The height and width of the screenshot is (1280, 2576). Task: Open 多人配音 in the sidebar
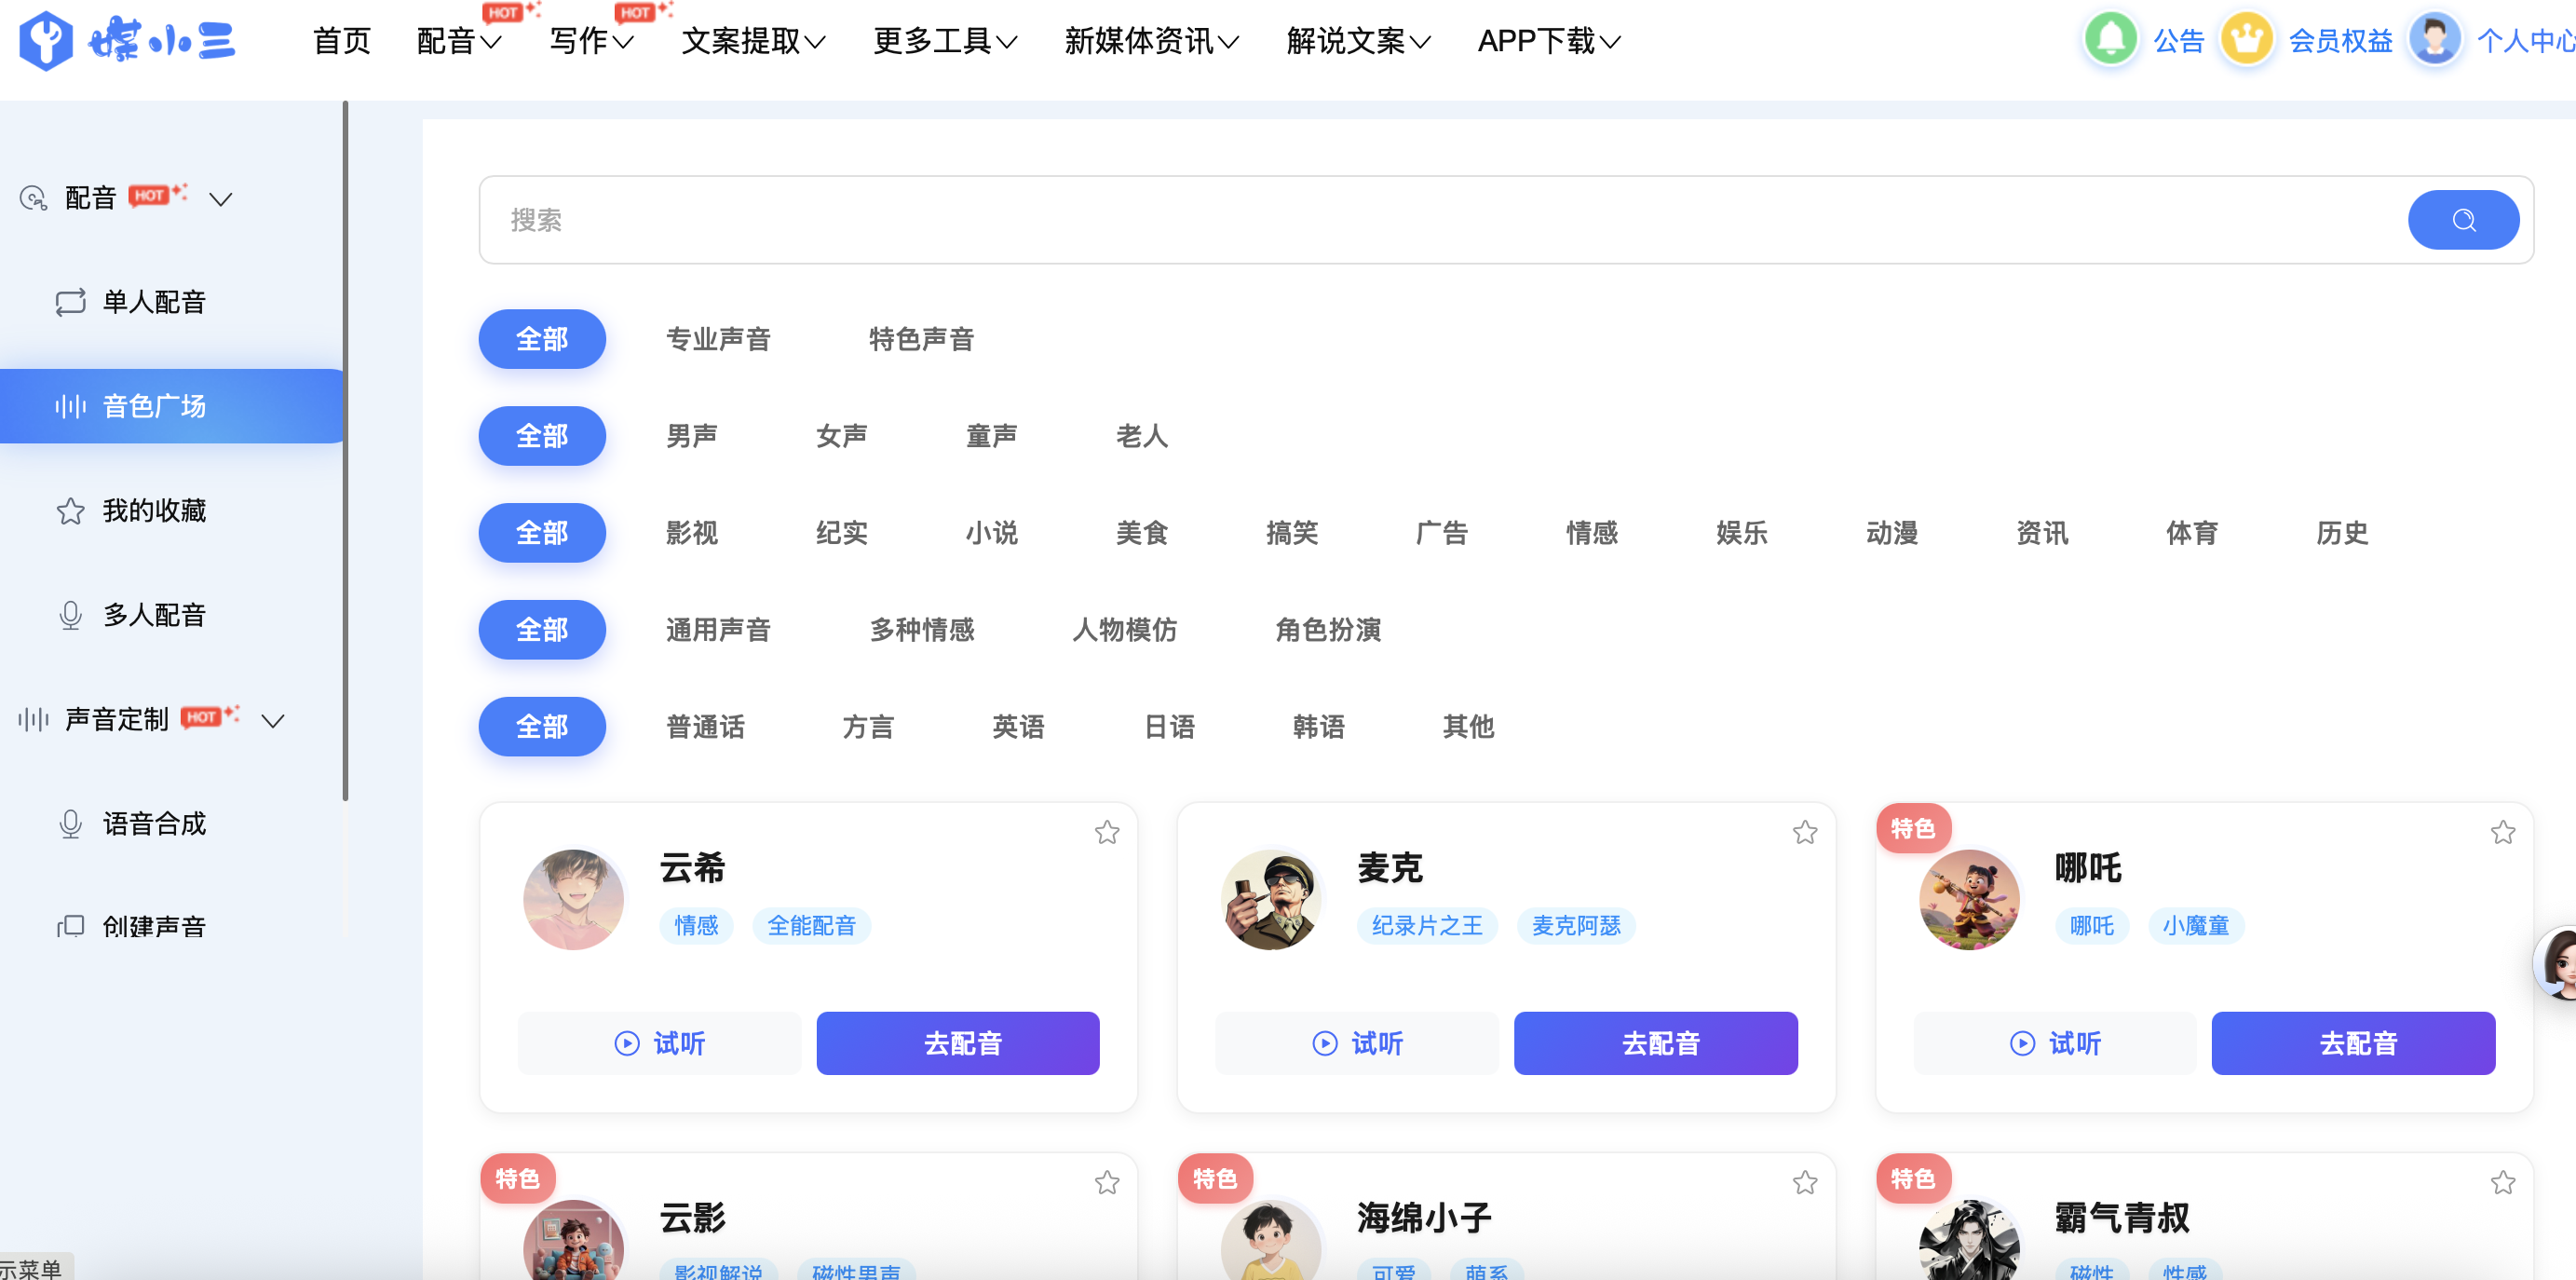point(153,615)
